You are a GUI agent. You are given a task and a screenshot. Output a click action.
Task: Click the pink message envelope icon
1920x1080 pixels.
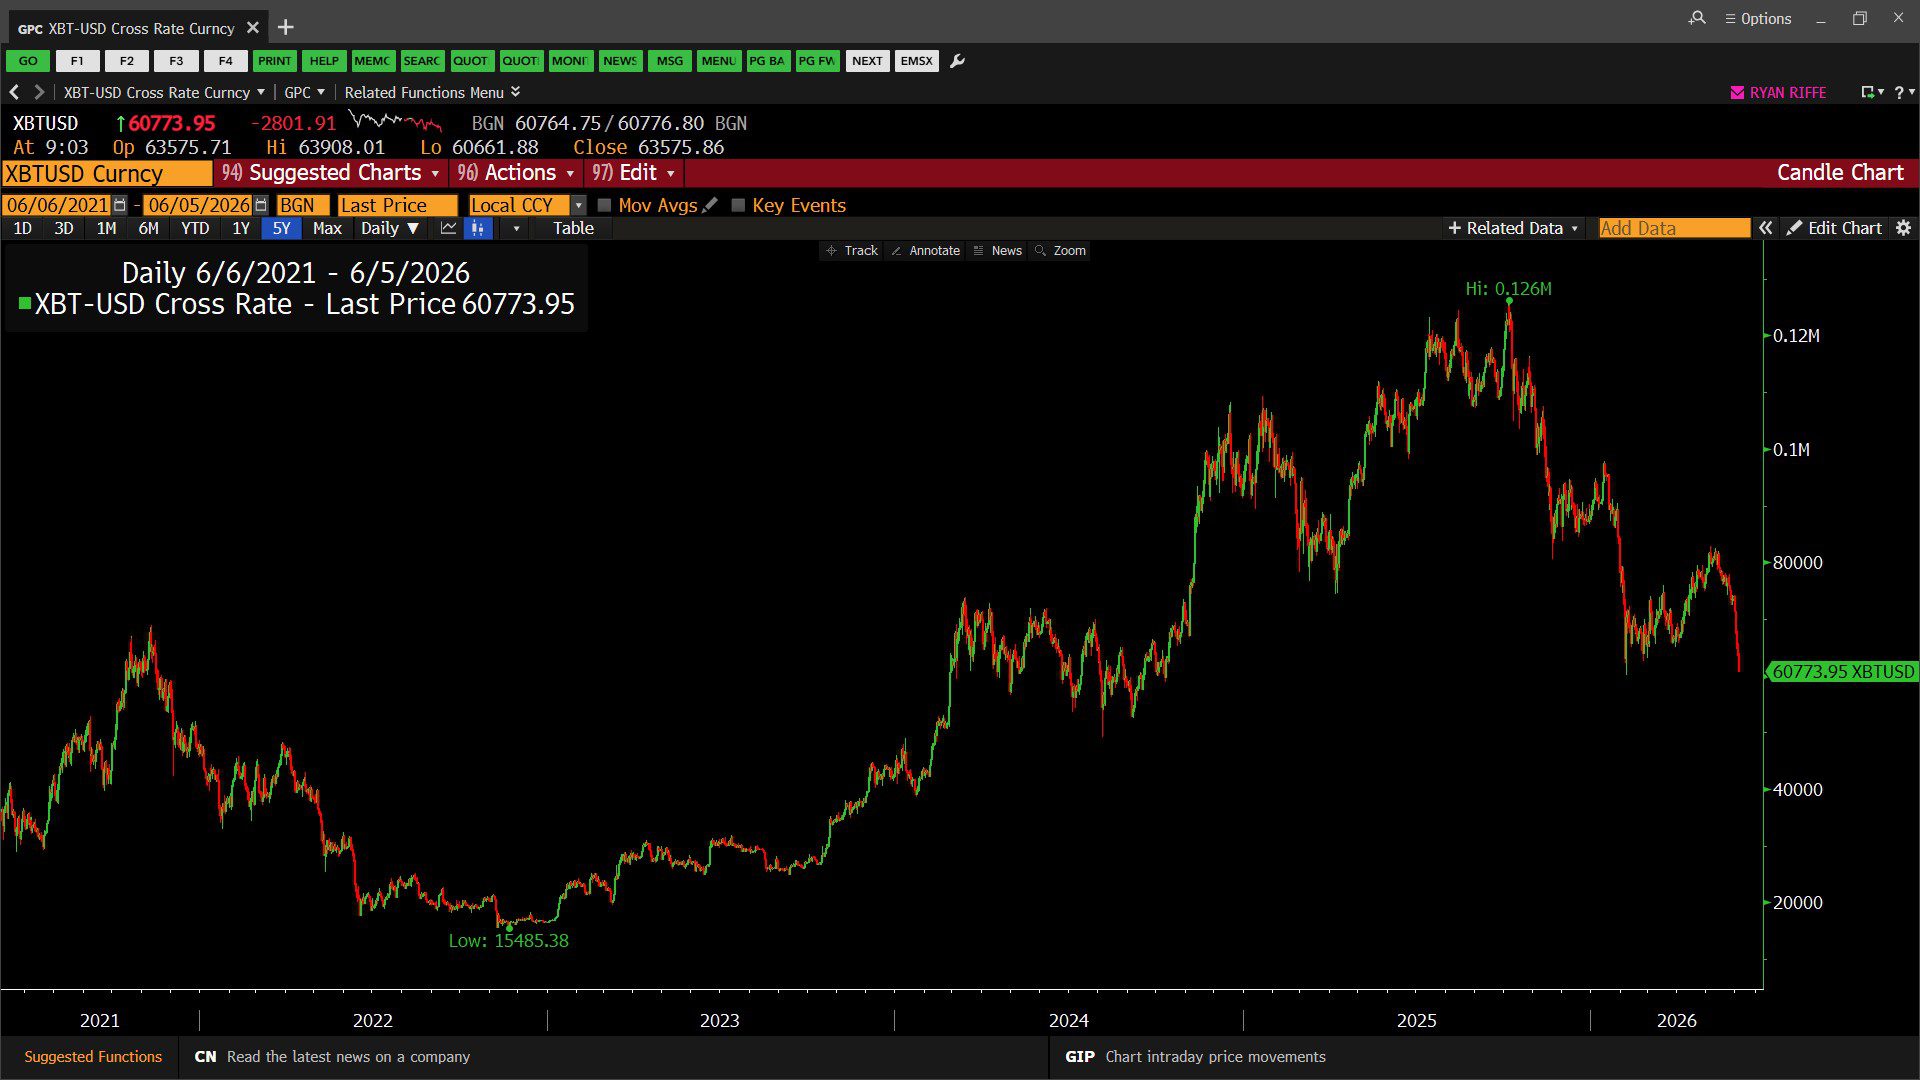pyautogui.click(x=1737, y=92)
